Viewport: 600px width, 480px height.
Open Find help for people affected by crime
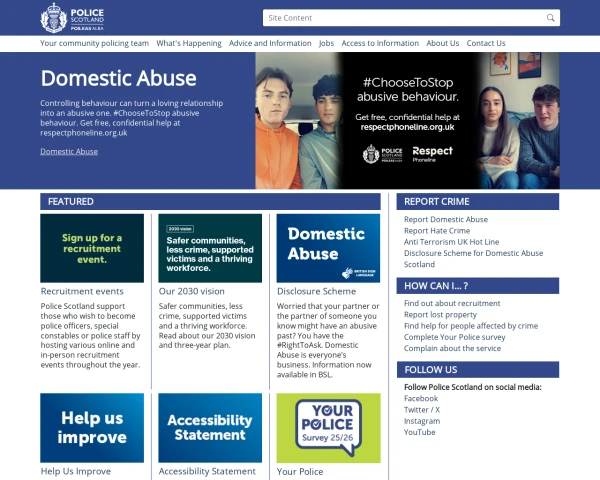coord(471,326)
